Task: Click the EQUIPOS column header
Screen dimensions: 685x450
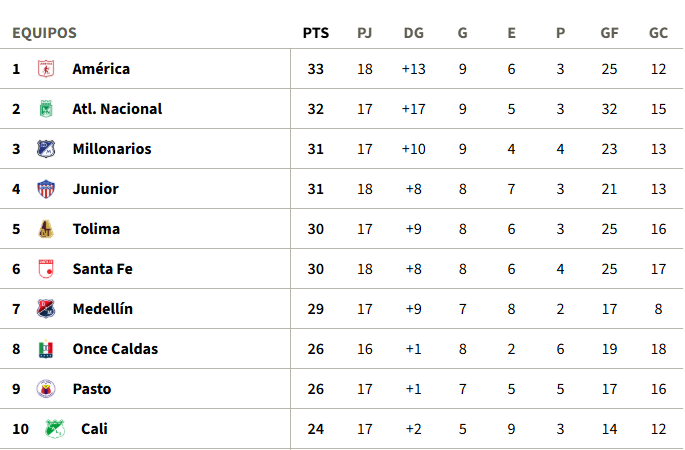Action: 45,33
